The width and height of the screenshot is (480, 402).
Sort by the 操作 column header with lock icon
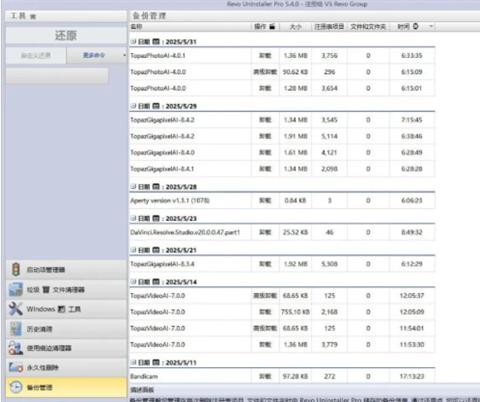click(x=265, y=26)
